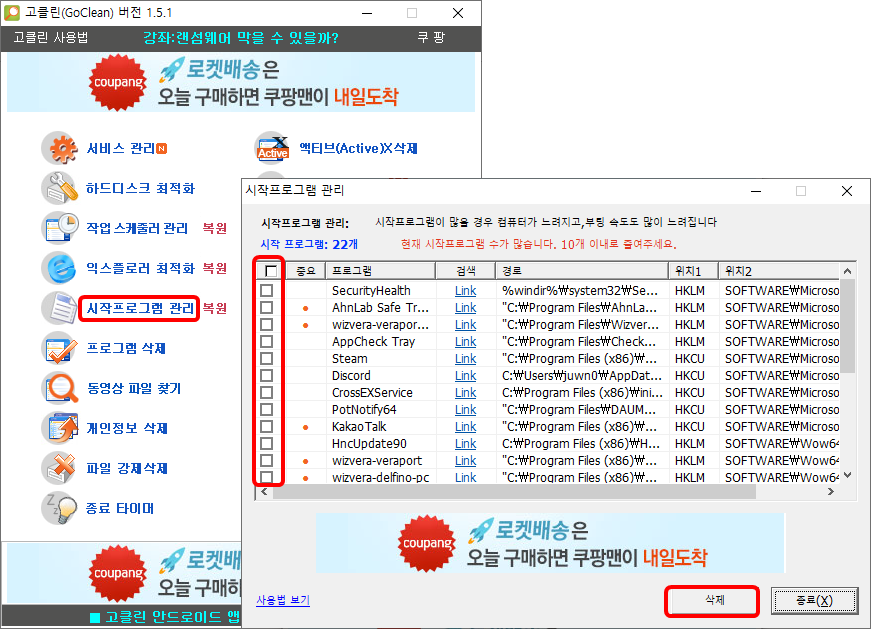Check the KakaoTalk row checkbox
The width and height of the screenshot is (871, 629).
[267, 427]
